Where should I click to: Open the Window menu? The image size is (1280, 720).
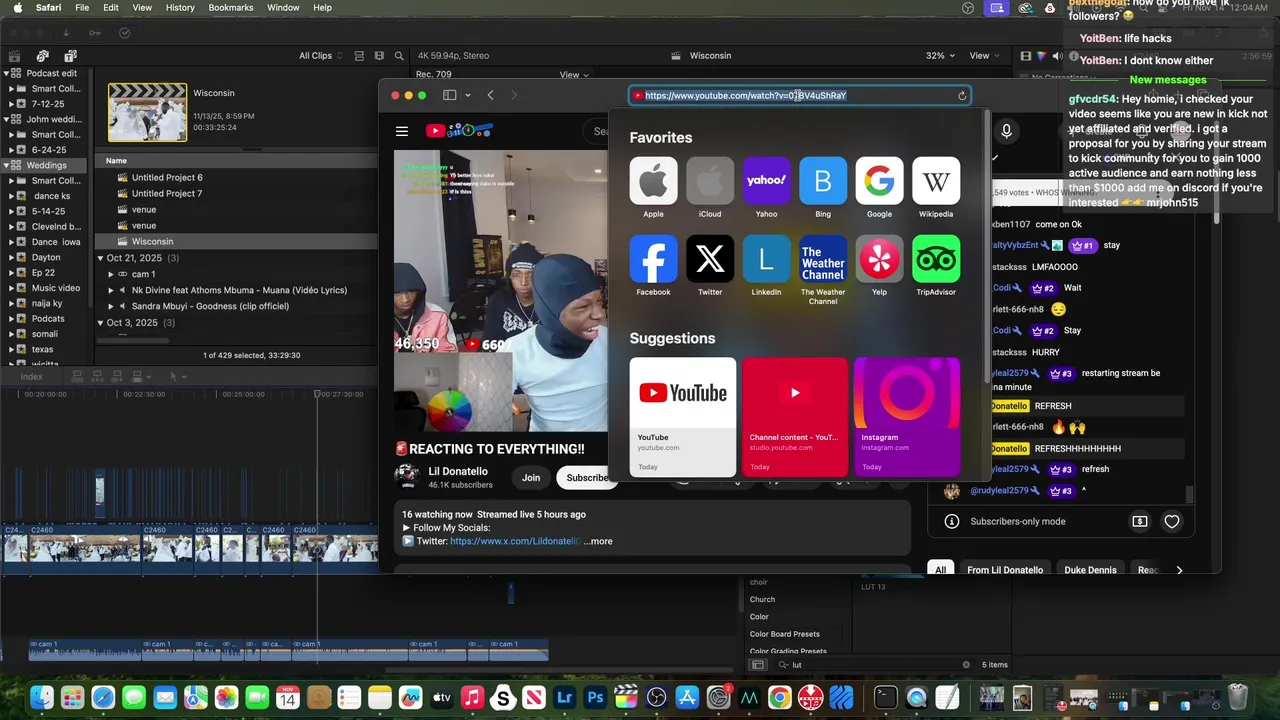[283, 8]
